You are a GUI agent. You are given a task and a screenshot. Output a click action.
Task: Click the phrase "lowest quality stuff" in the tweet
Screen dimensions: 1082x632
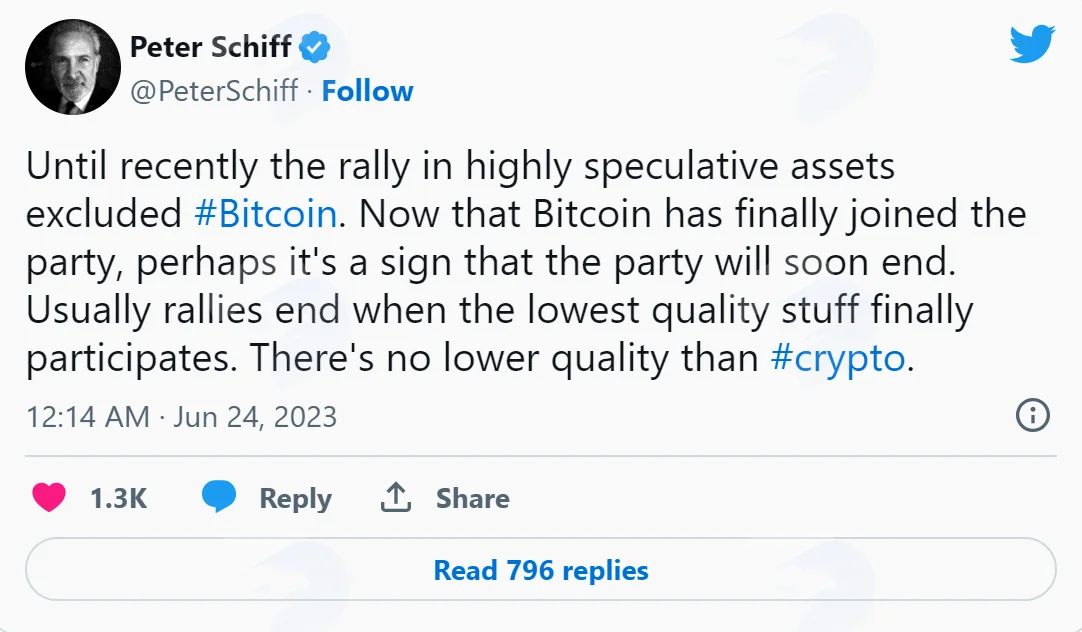coord(694,310)
